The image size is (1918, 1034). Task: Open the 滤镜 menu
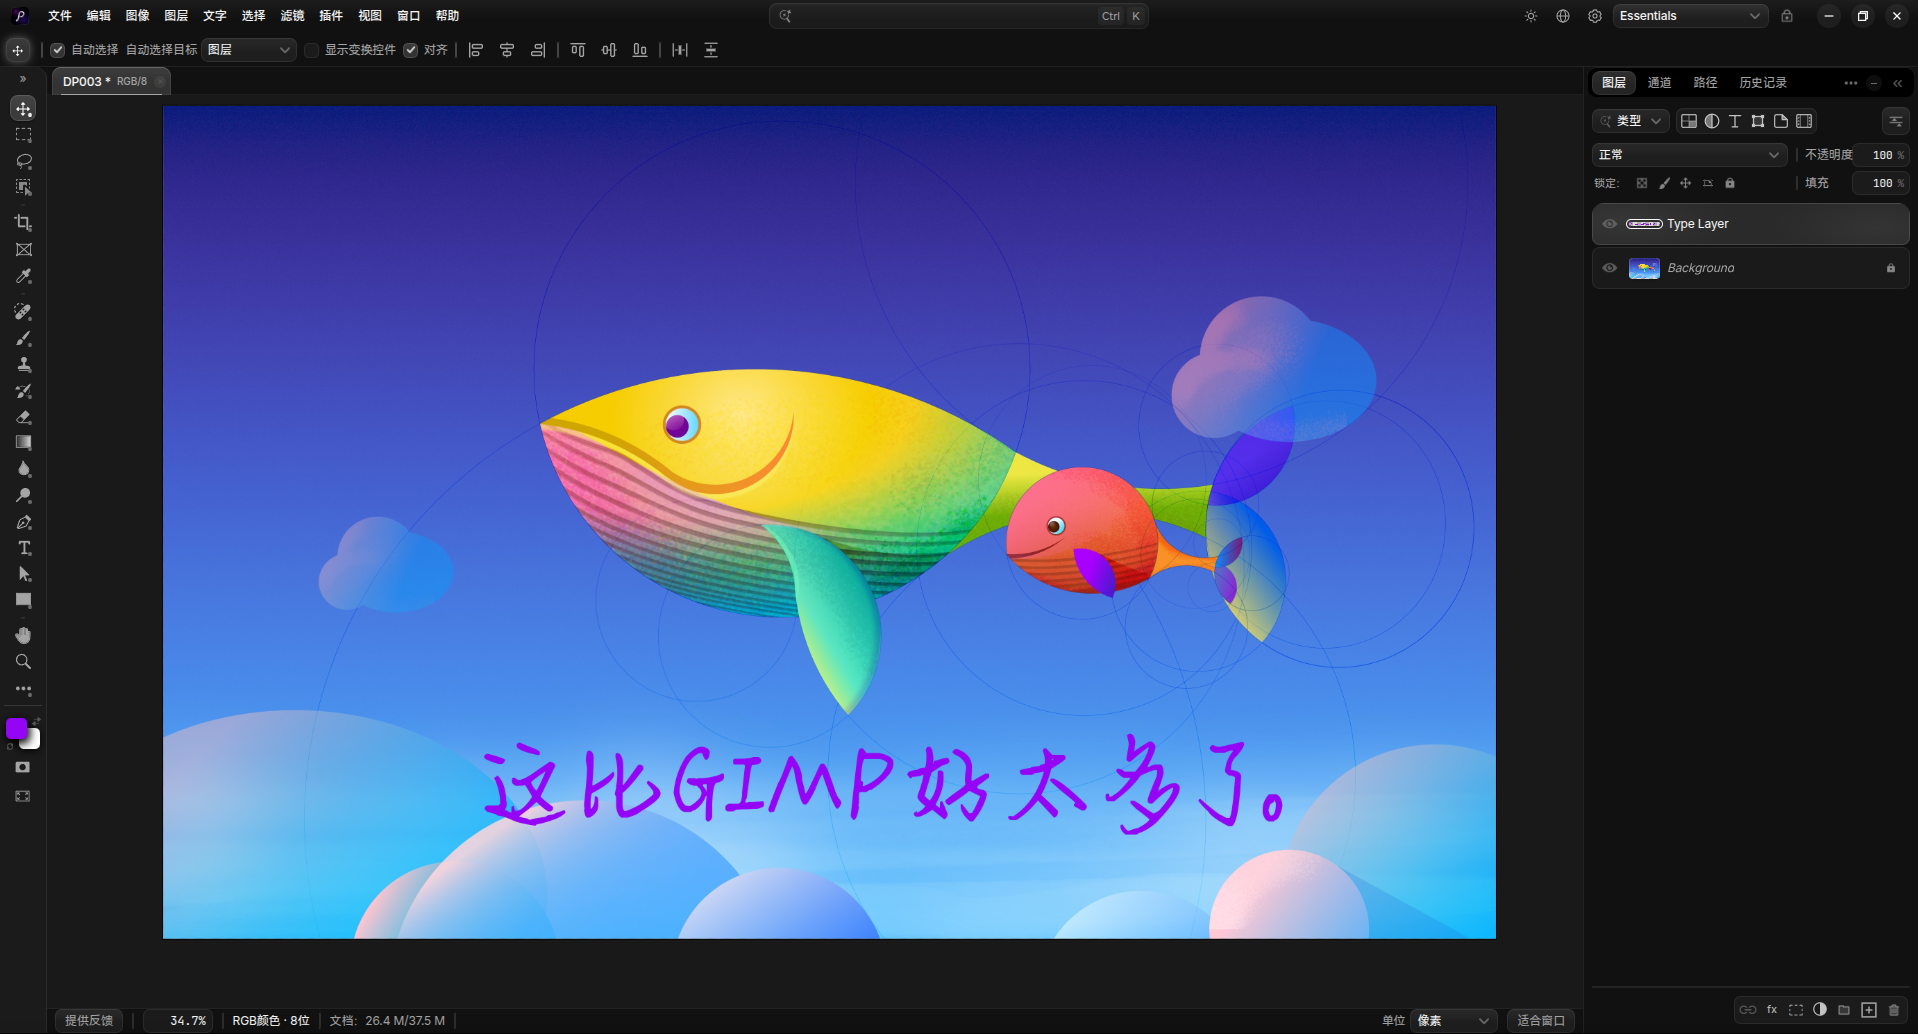tap(292, 16)
